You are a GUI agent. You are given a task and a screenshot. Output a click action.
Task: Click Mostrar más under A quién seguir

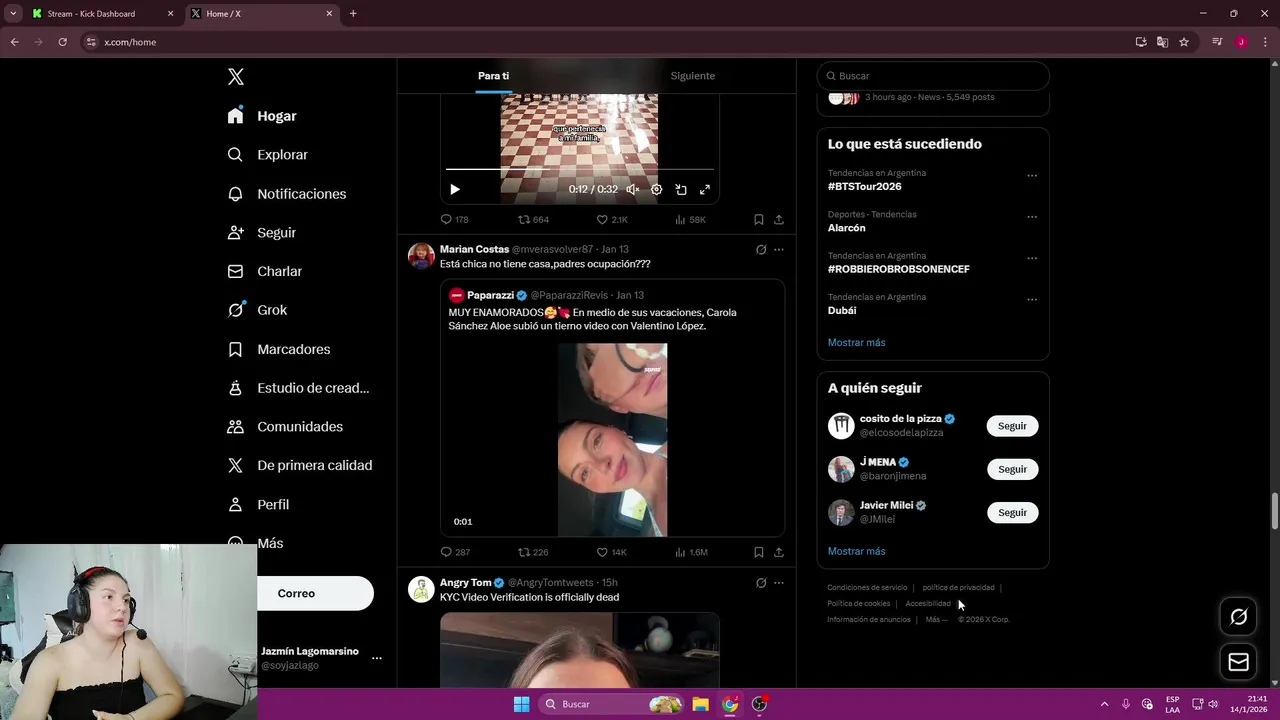[856, 551]
